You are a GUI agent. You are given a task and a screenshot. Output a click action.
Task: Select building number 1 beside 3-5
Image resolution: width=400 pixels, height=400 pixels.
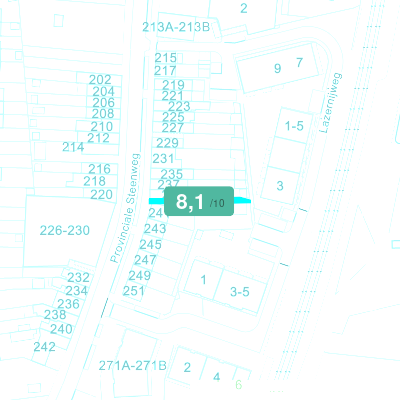203,280
